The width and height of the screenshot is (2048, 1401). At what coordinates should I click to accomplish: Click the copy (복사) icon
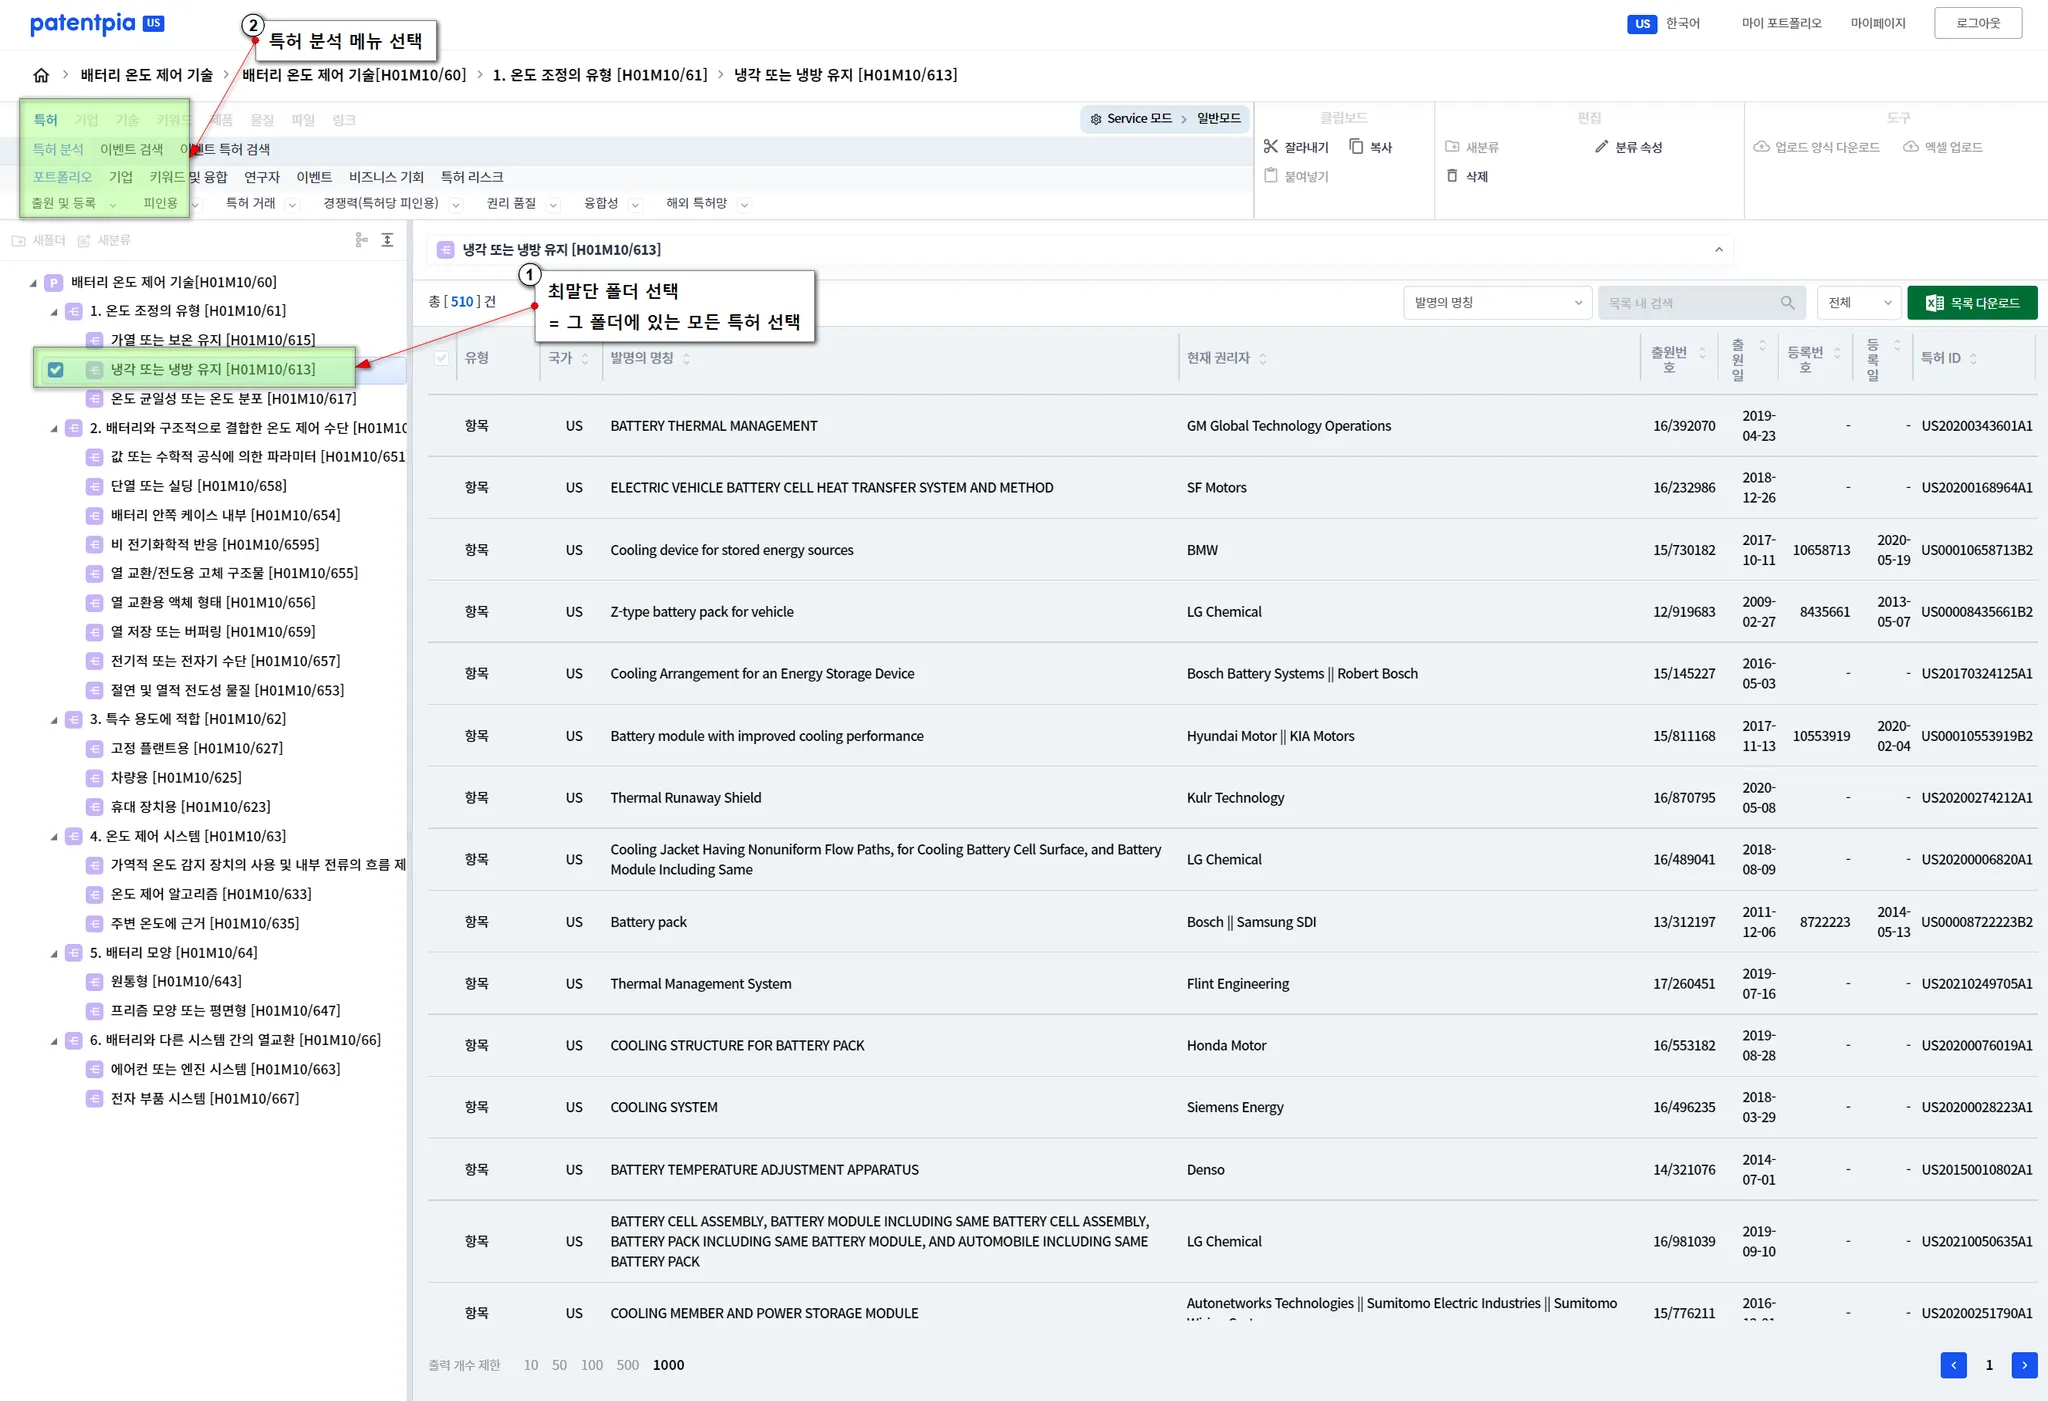click(x=1356, y=147)
